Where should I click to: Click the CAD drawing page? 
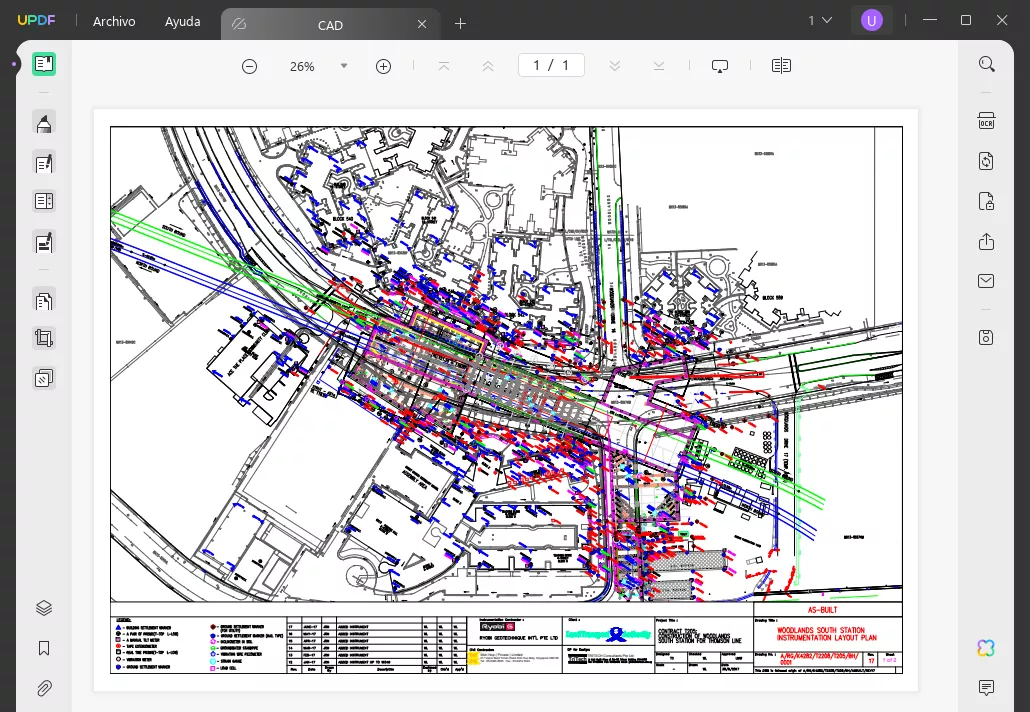tap(506, 399)
